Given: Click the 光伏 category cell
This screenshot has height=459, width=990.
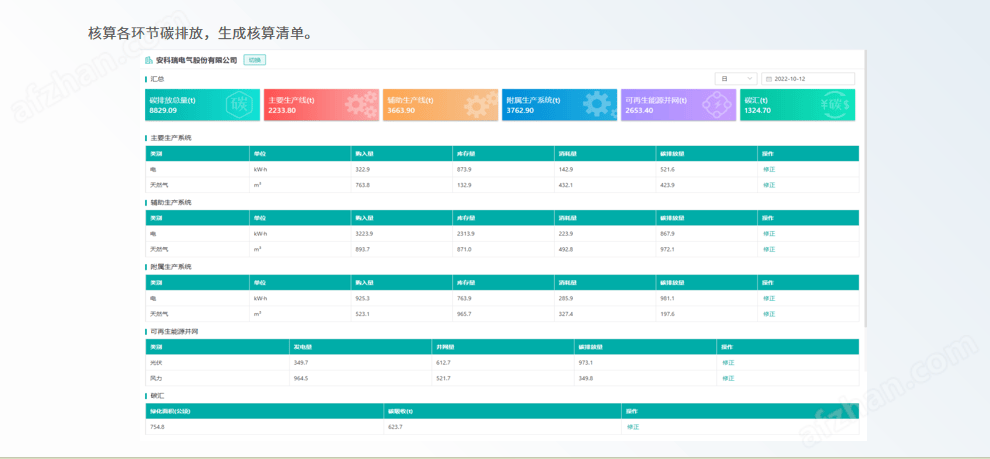Looking at the screenshot, I should coord(218,362).
